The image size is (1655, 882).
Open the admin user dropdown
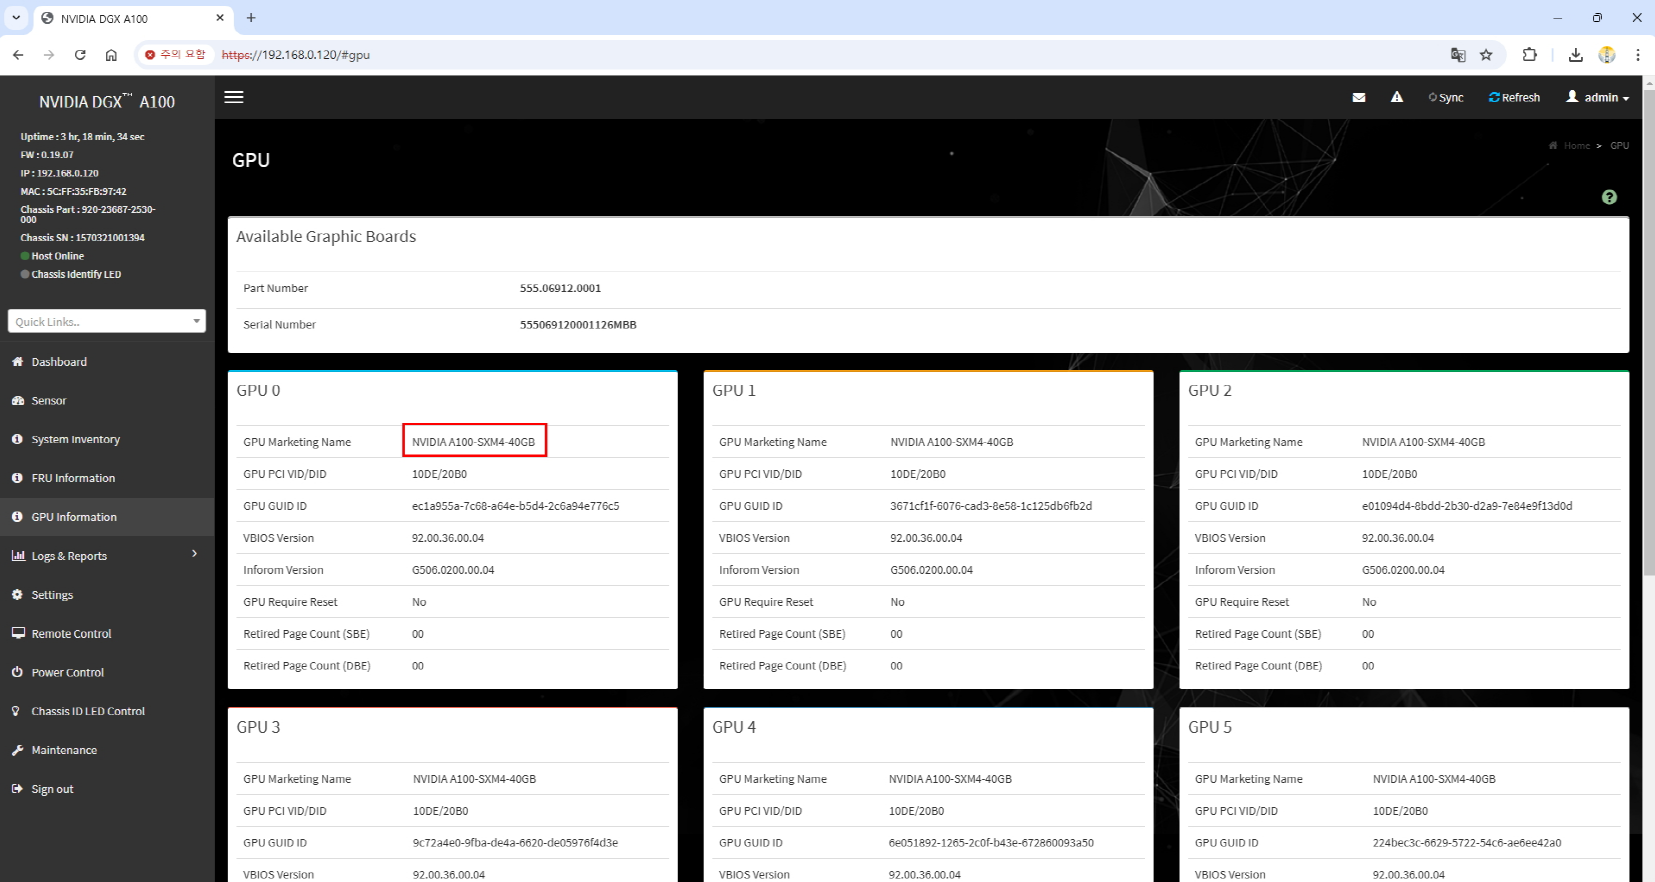click(x=1598, y=97)
